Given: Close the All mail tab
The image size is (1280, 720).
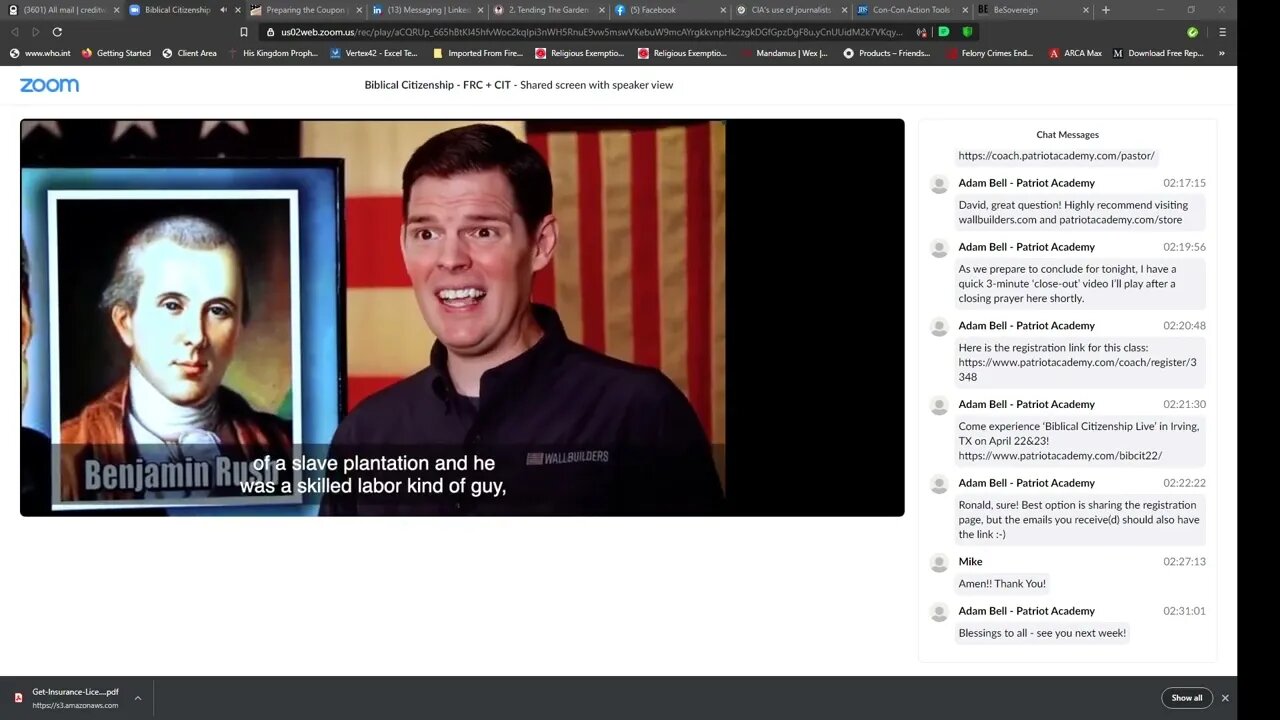Looking at the screenshot, I should pyautogui.click(x=116, y=10).
